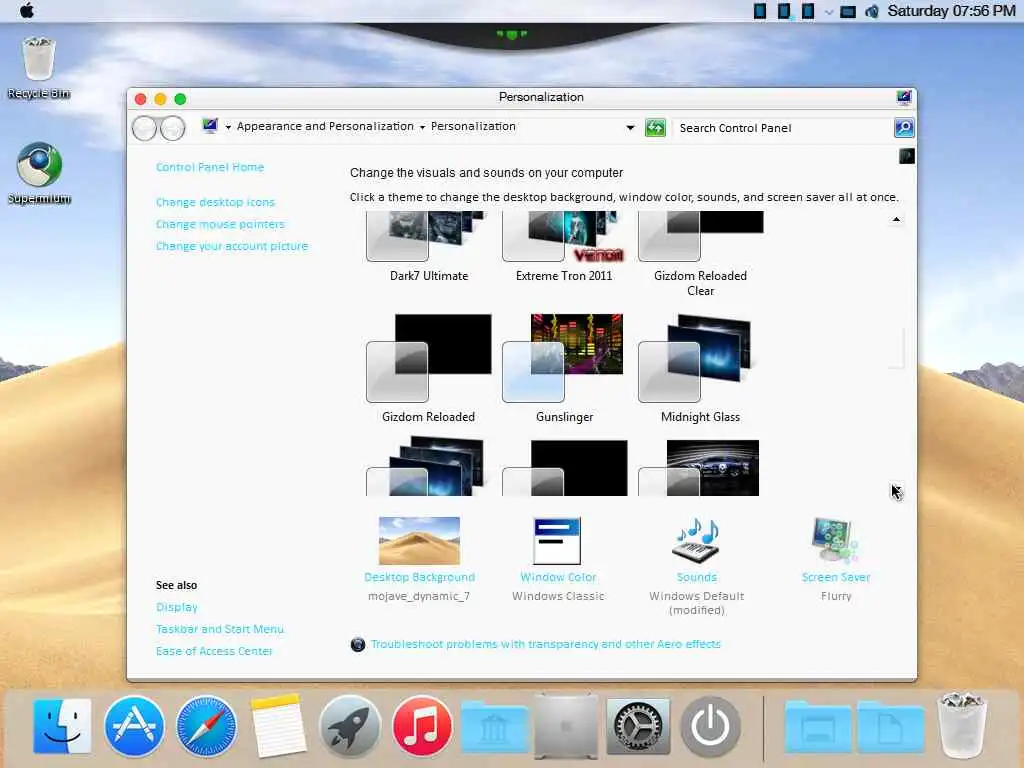The width and height of the screenshot is (1024, 768).
Task: Open Ease of Access Center link
Action: point(214,651)
